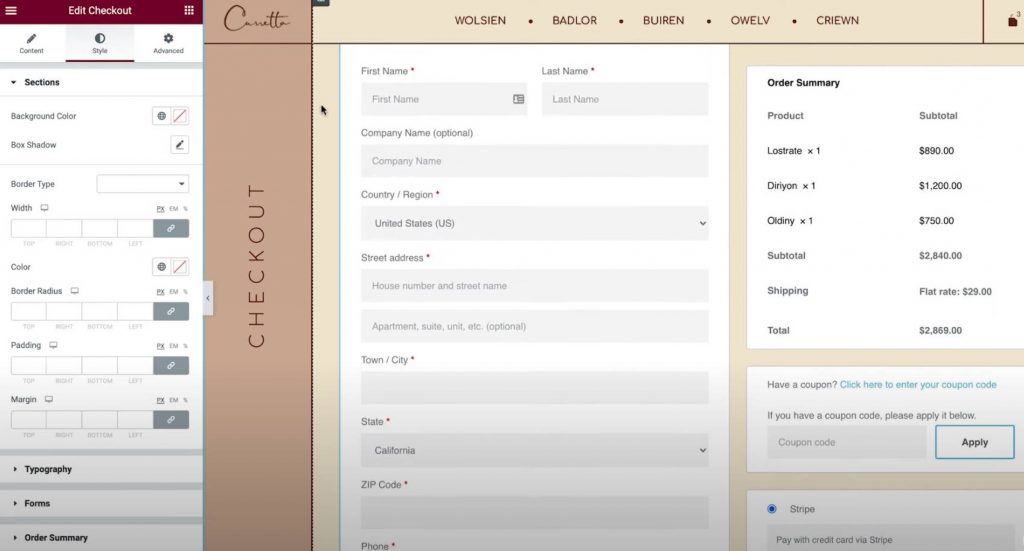
Task: Edit Box Shadow with the pencil icon
Action: pos(180,145)
